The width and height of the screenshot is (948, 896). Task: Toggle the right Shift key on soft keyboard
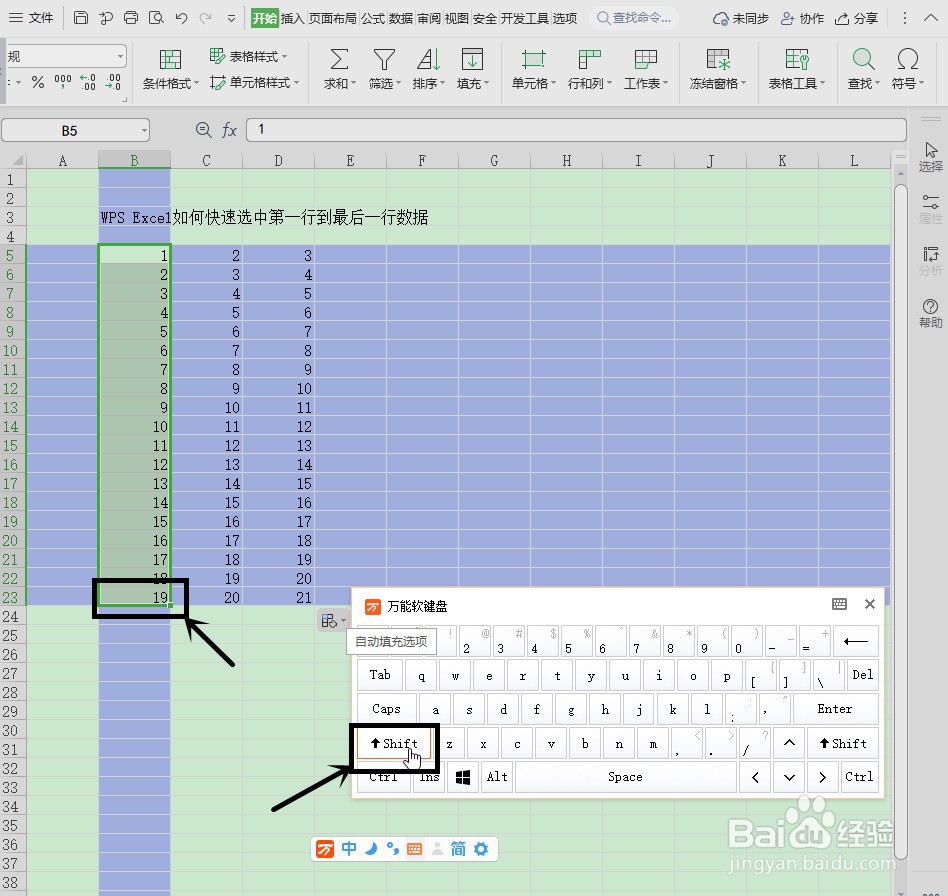[843, 743]
